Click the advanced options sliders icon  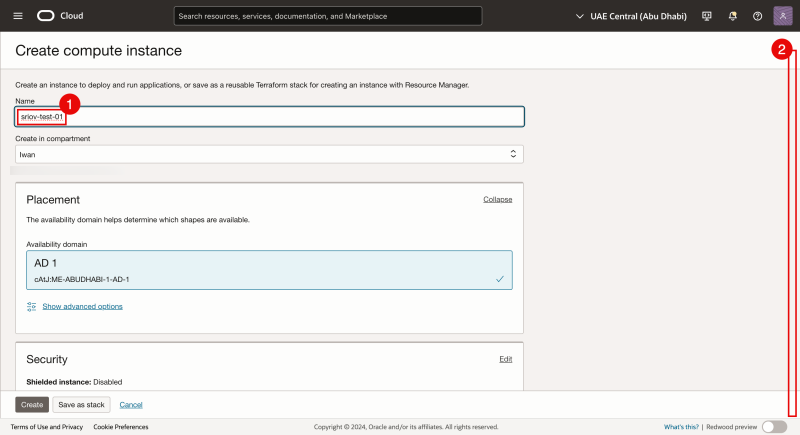coord(32,306)
